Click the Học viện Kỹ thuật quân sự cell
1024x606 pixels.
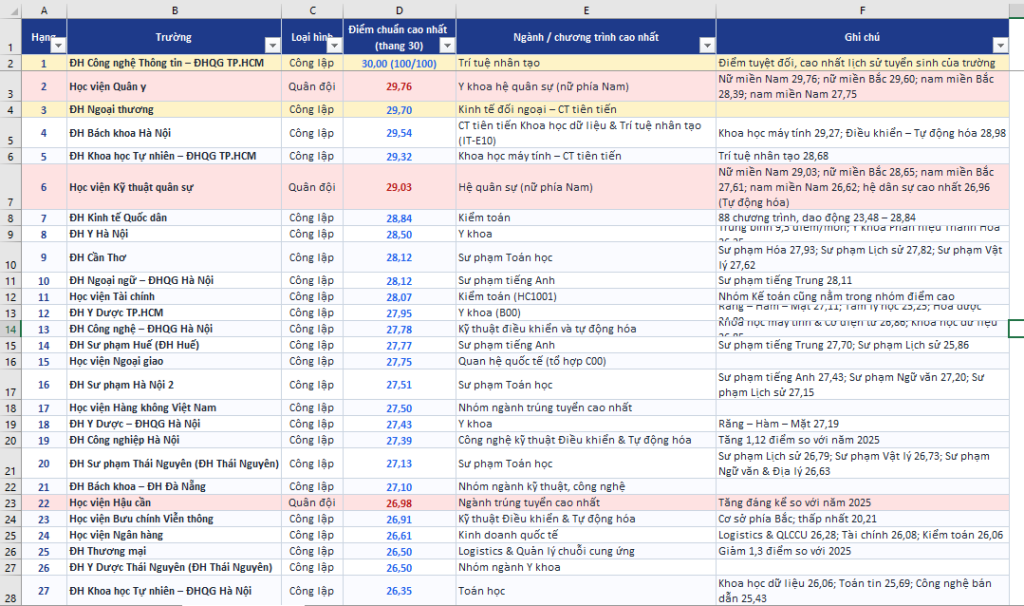[174, 187]
